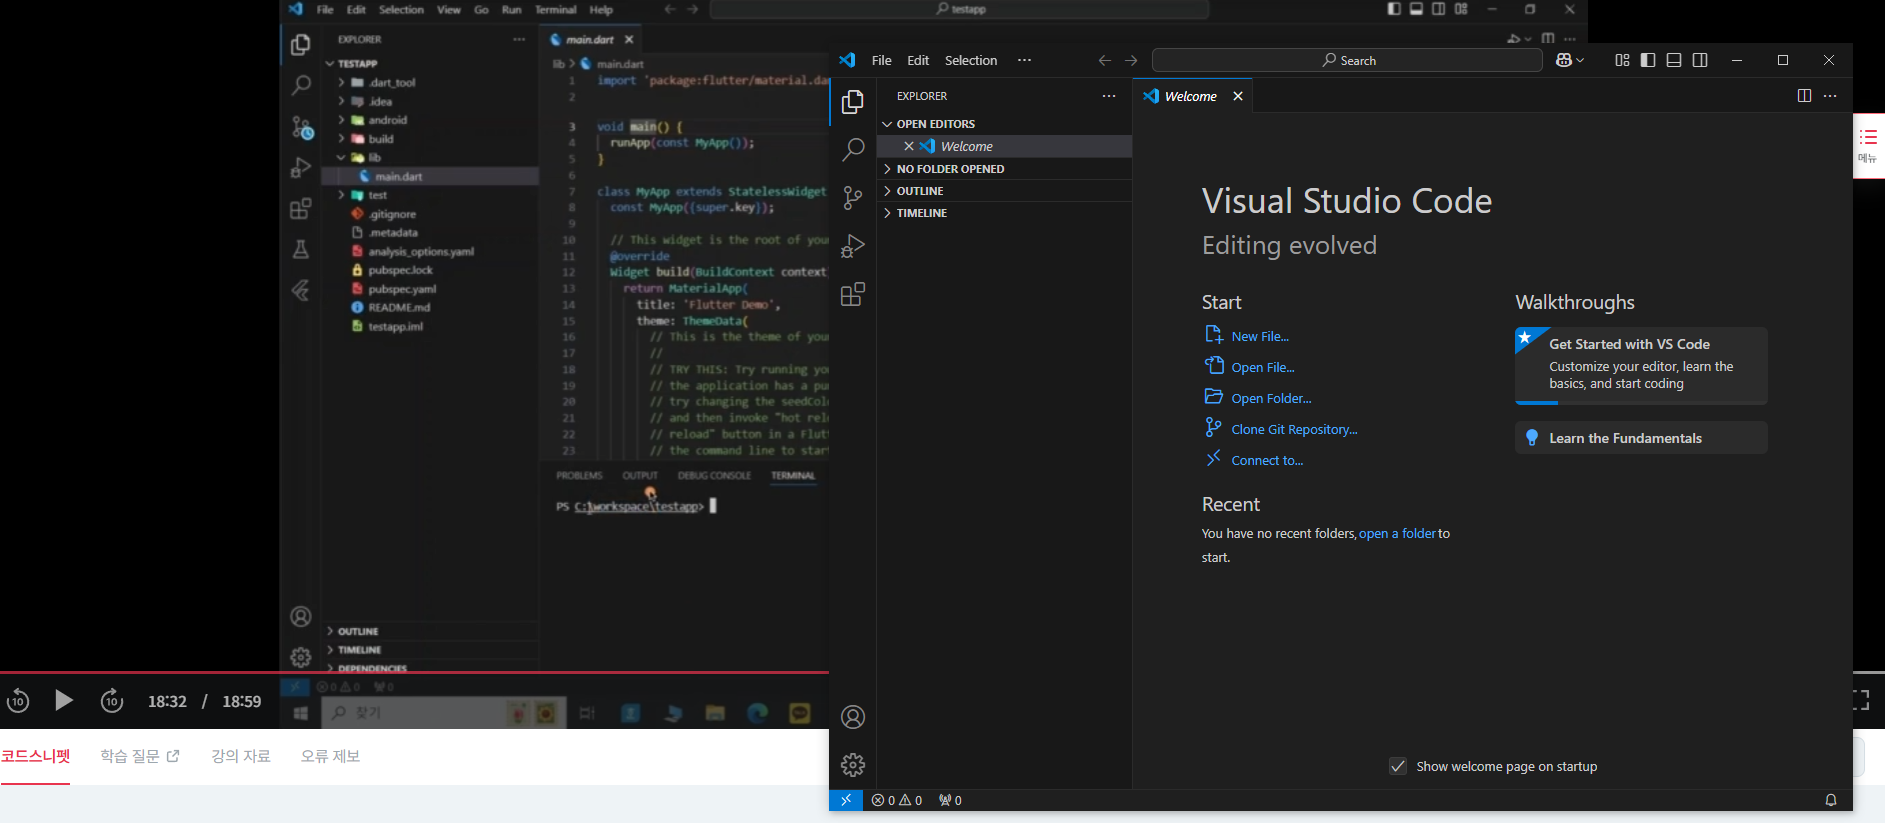Click the Connect to... link
Screen dimensions: 1885x823
[x=1267, y=460]
